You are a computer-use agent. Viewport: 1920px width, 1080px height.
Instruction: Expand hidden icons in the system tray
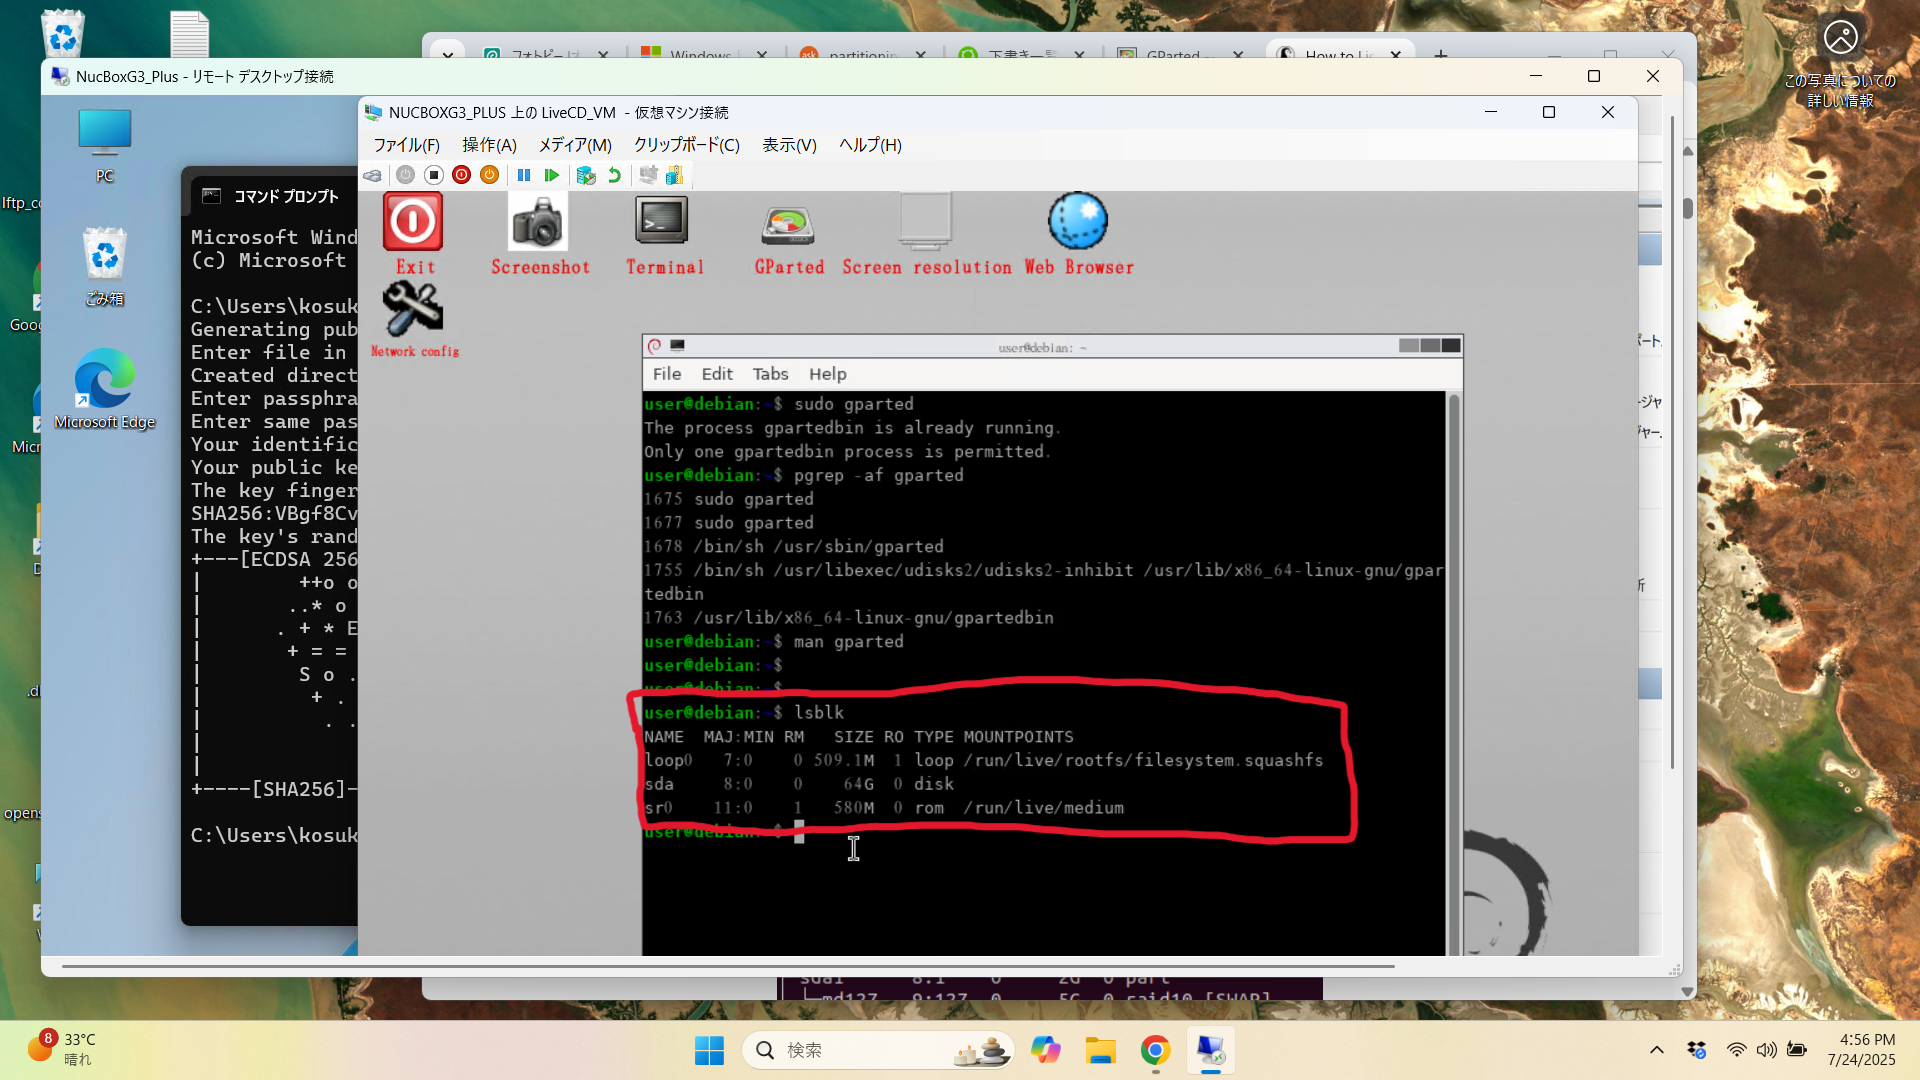click(x=1656, y=1050)
